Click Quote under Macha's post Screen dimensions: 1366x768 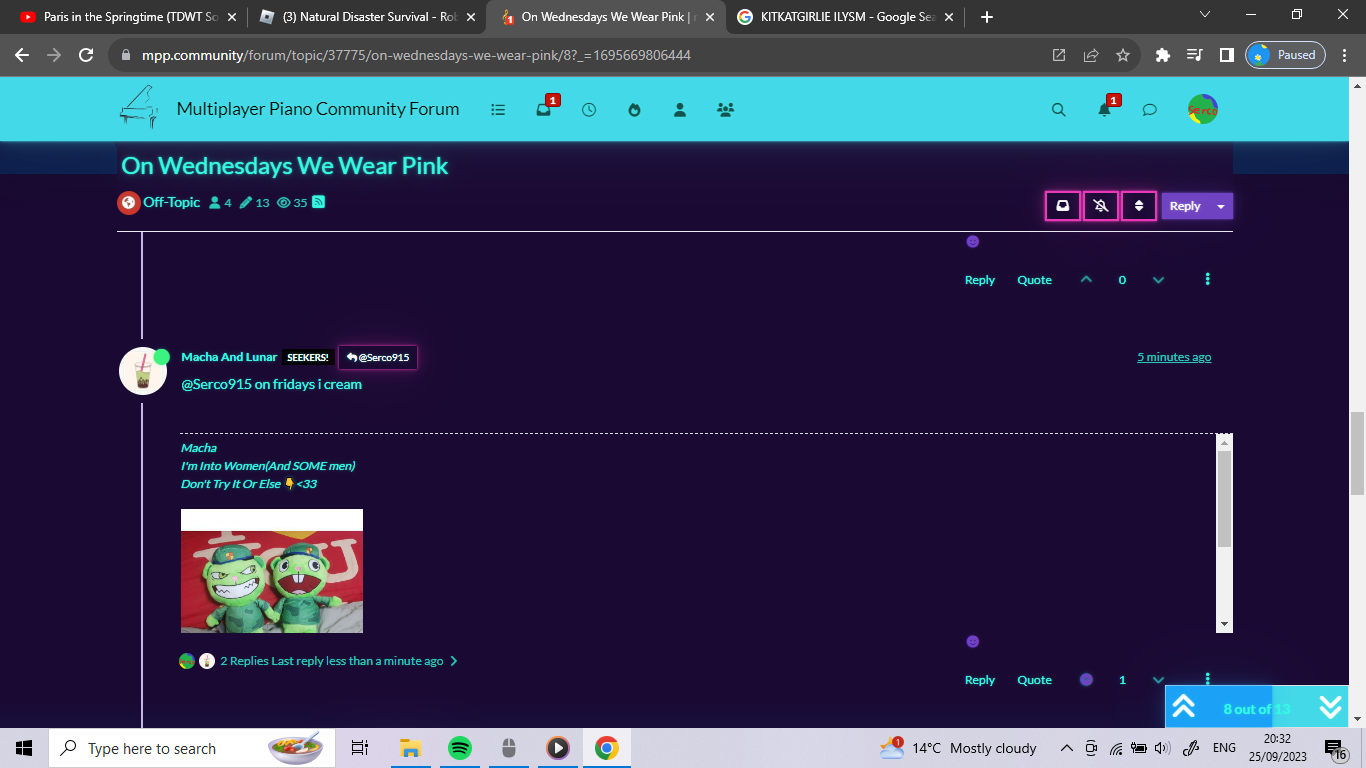point(1034,680)
